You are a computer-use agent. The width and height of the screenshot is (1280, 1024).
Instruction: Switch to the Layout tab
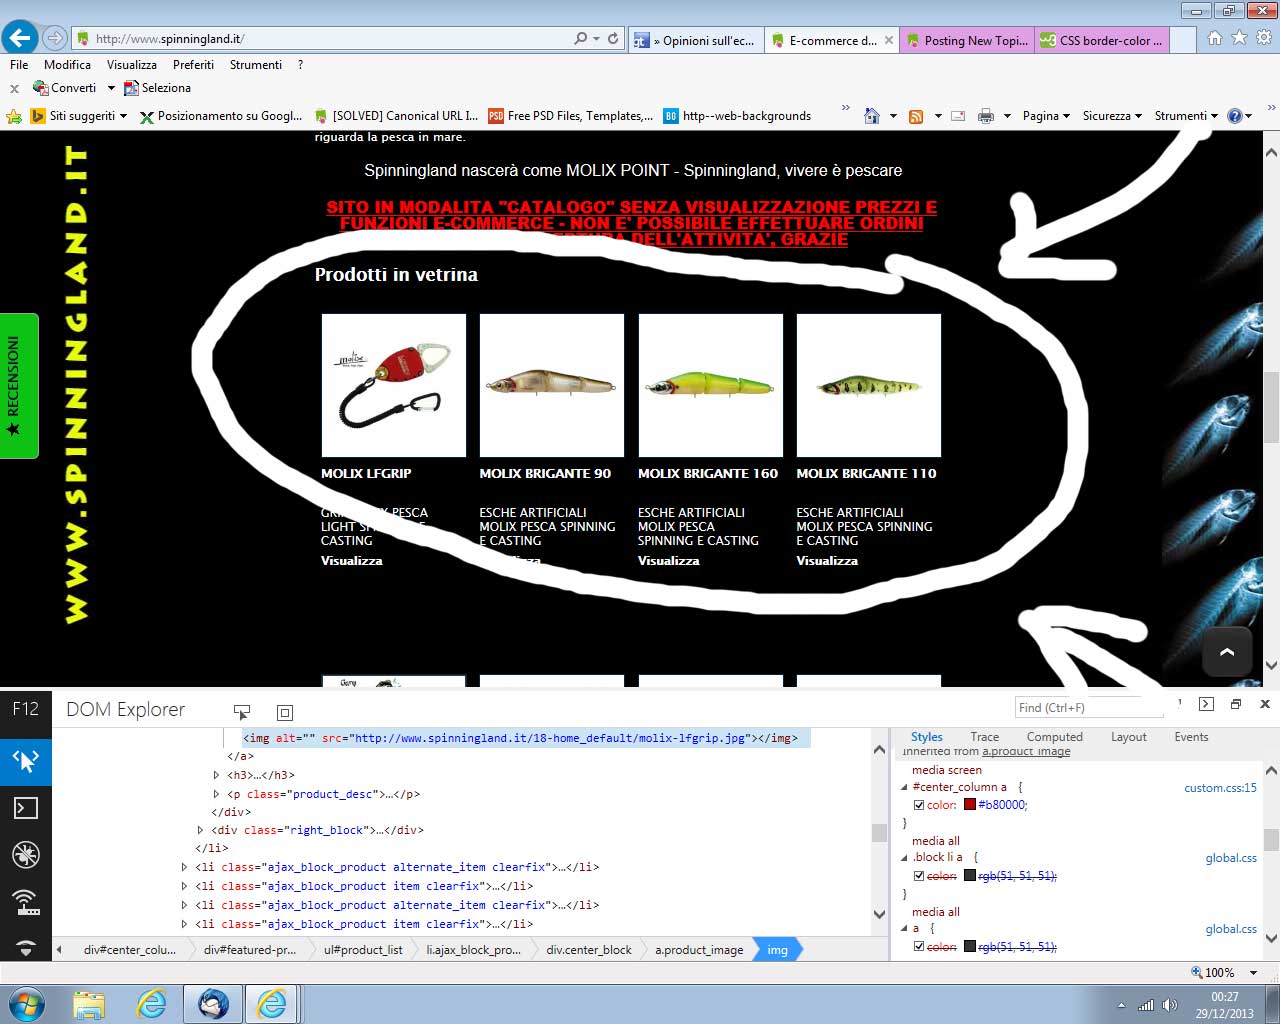pos(1129,737)
